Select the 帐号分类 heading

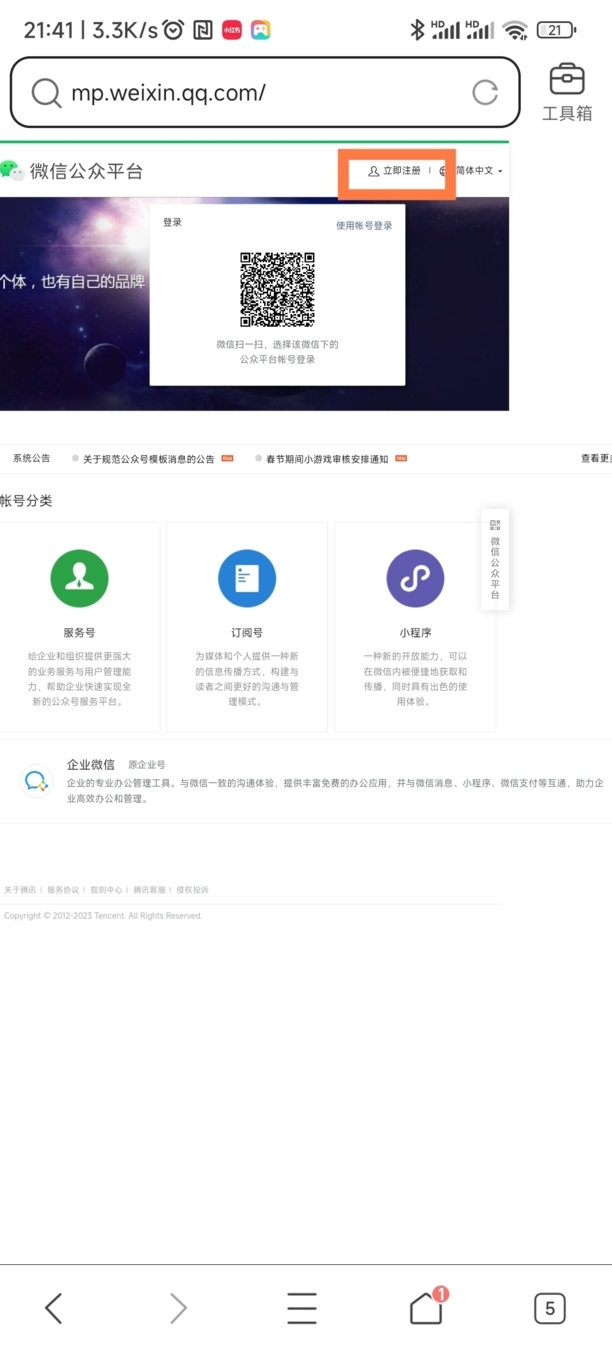coord(26,501)
